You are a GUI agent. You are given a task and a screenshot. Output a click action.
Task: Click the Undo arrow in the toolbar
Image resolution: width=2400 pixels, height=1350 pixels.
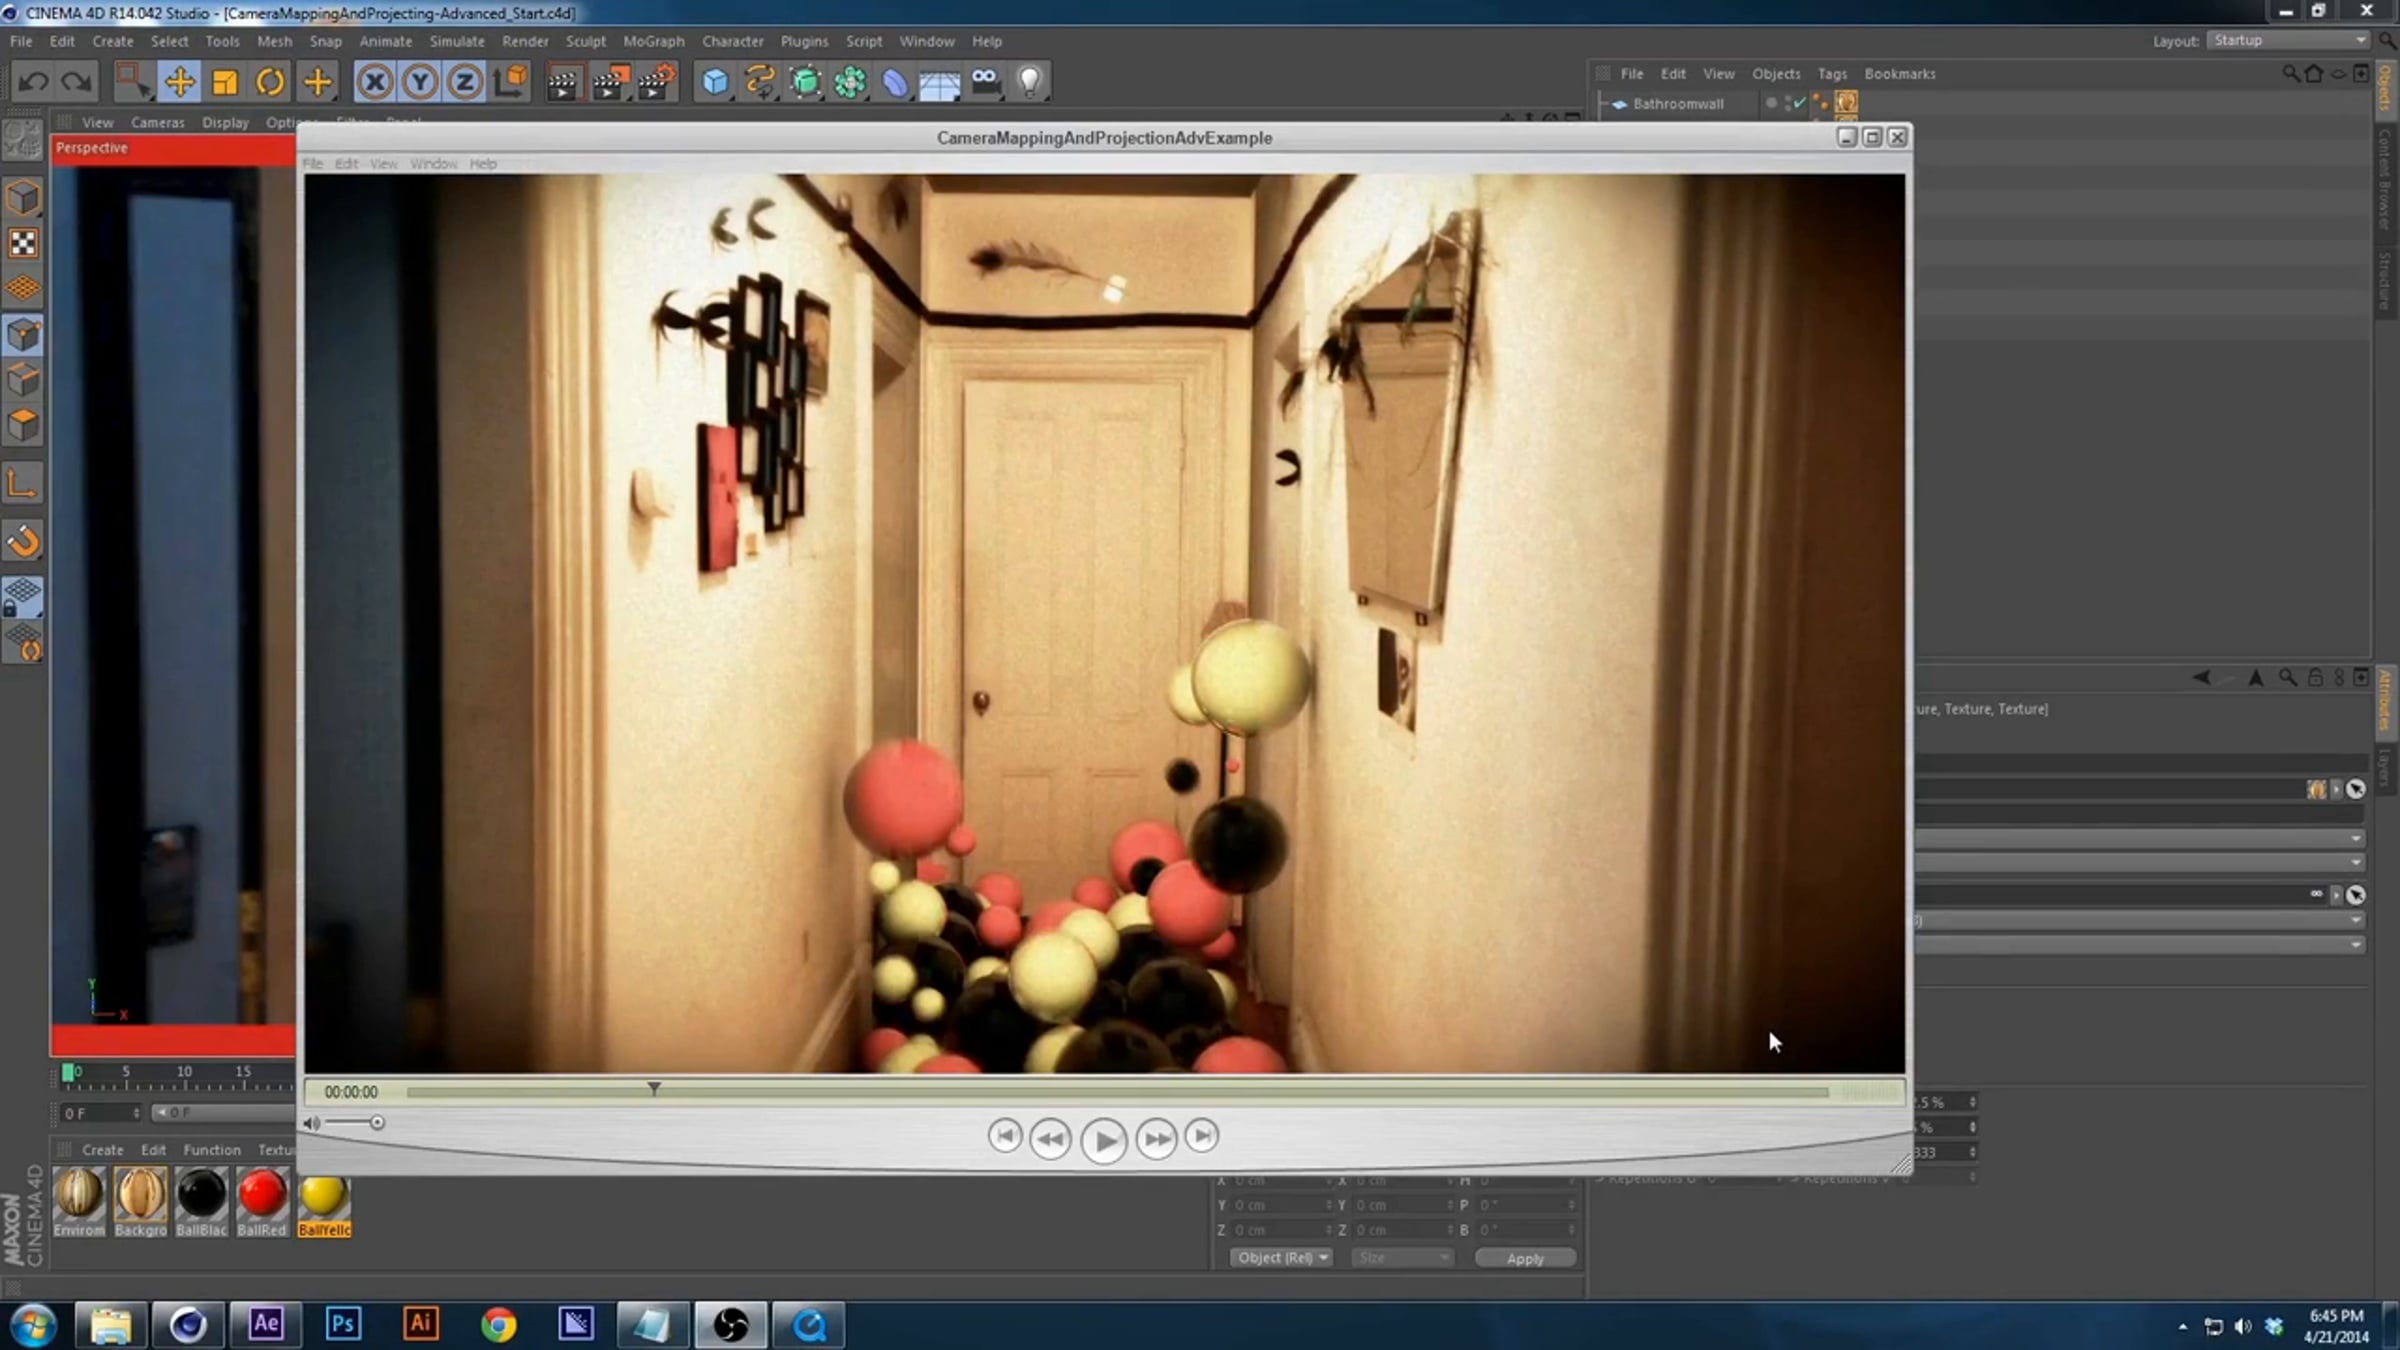point(33,81)
